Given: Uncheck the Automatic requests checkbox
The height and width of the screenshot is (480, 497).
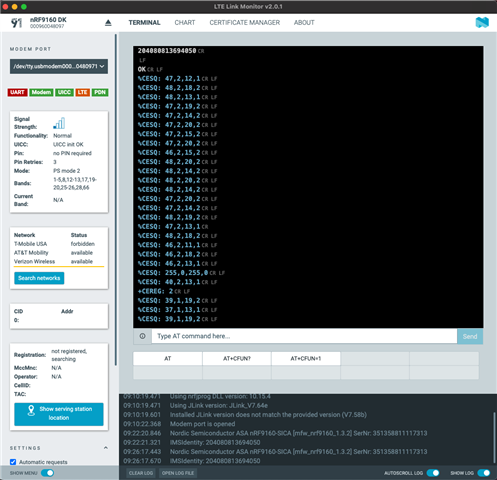Looking at the screenshot, I should pos(13,462).
